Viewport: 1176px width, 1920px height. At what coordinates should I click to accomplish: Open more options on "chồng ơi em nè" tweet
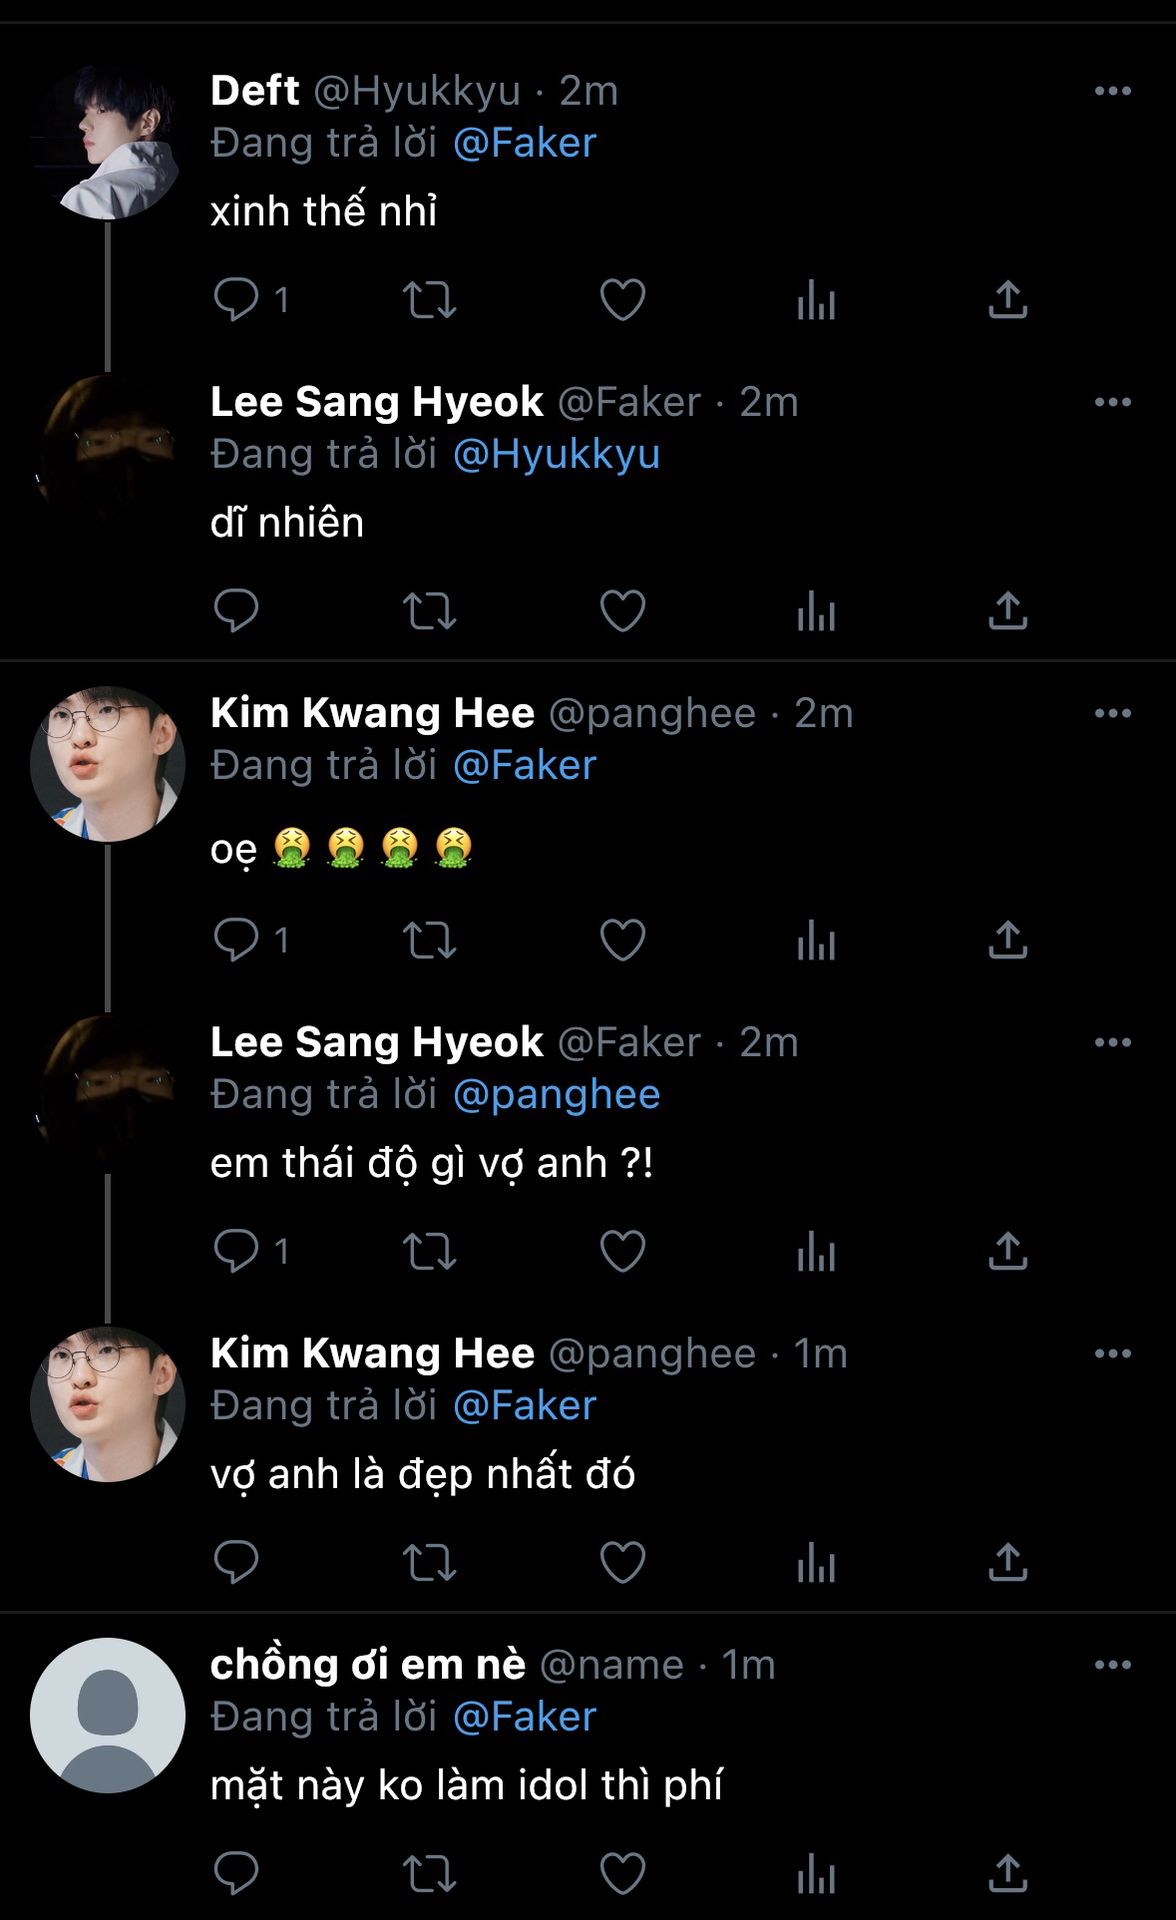pos(1112,1665)
